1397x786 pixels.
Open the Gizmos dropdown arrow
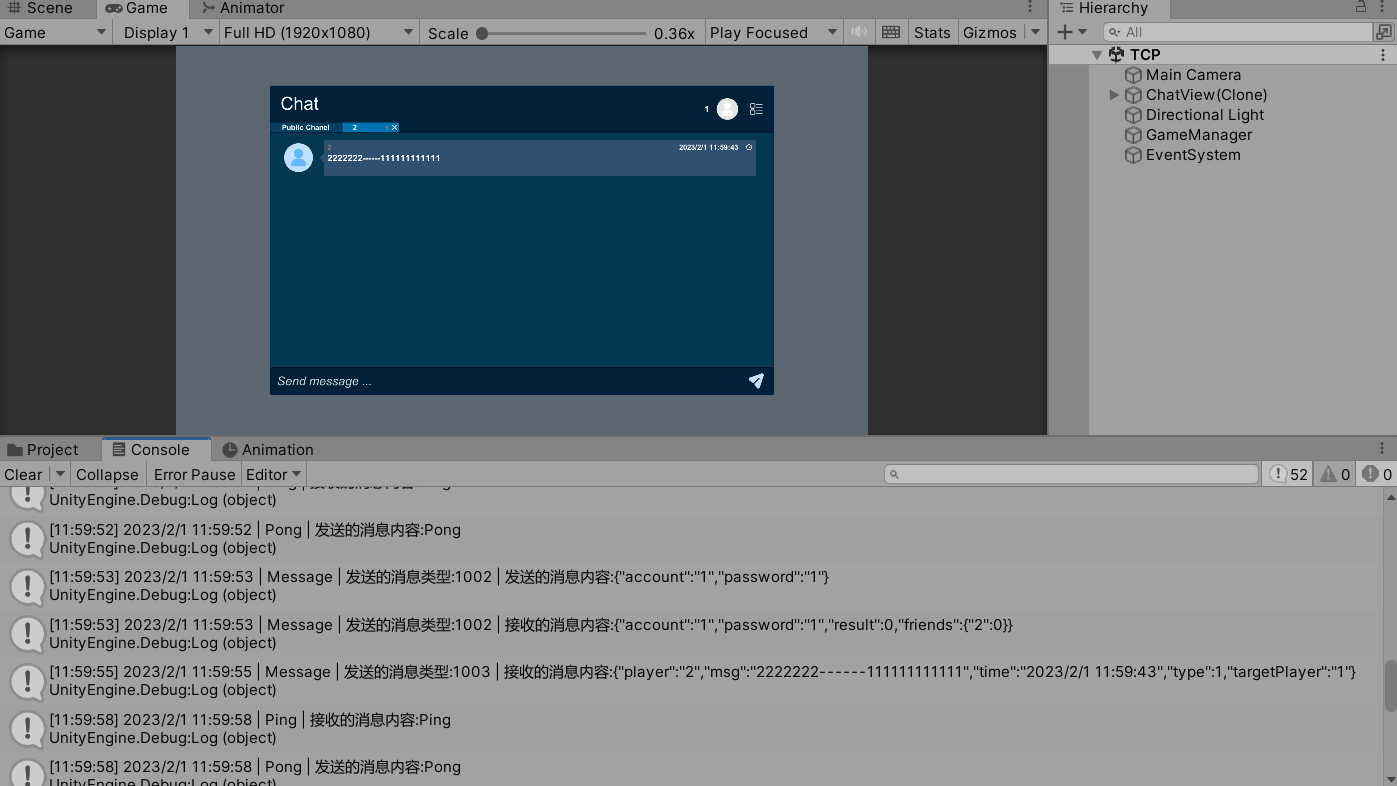coord(1035,32)
